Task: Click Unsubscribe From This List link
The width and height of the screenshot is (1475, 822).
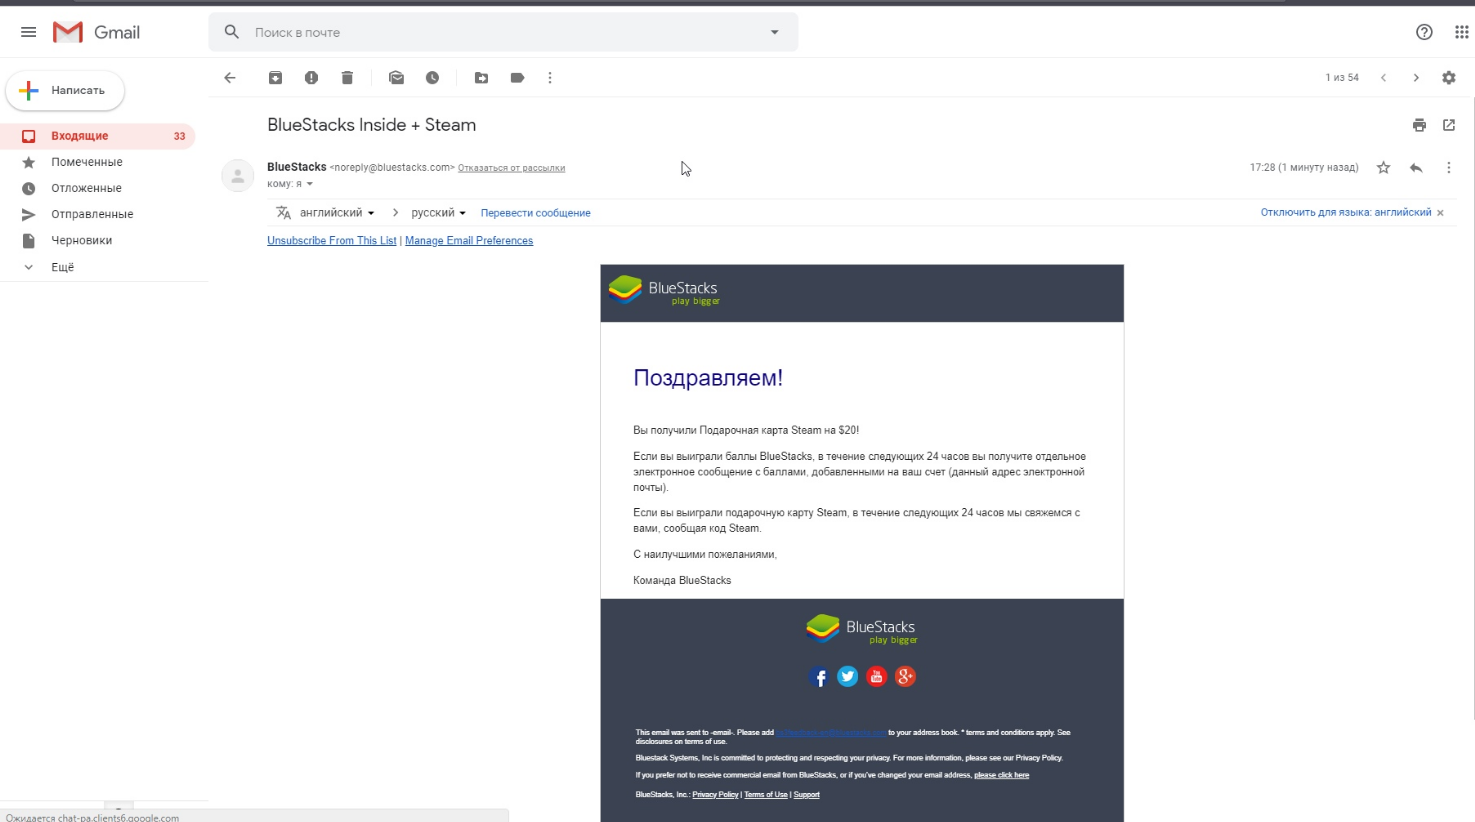Action: pos(332,241)
